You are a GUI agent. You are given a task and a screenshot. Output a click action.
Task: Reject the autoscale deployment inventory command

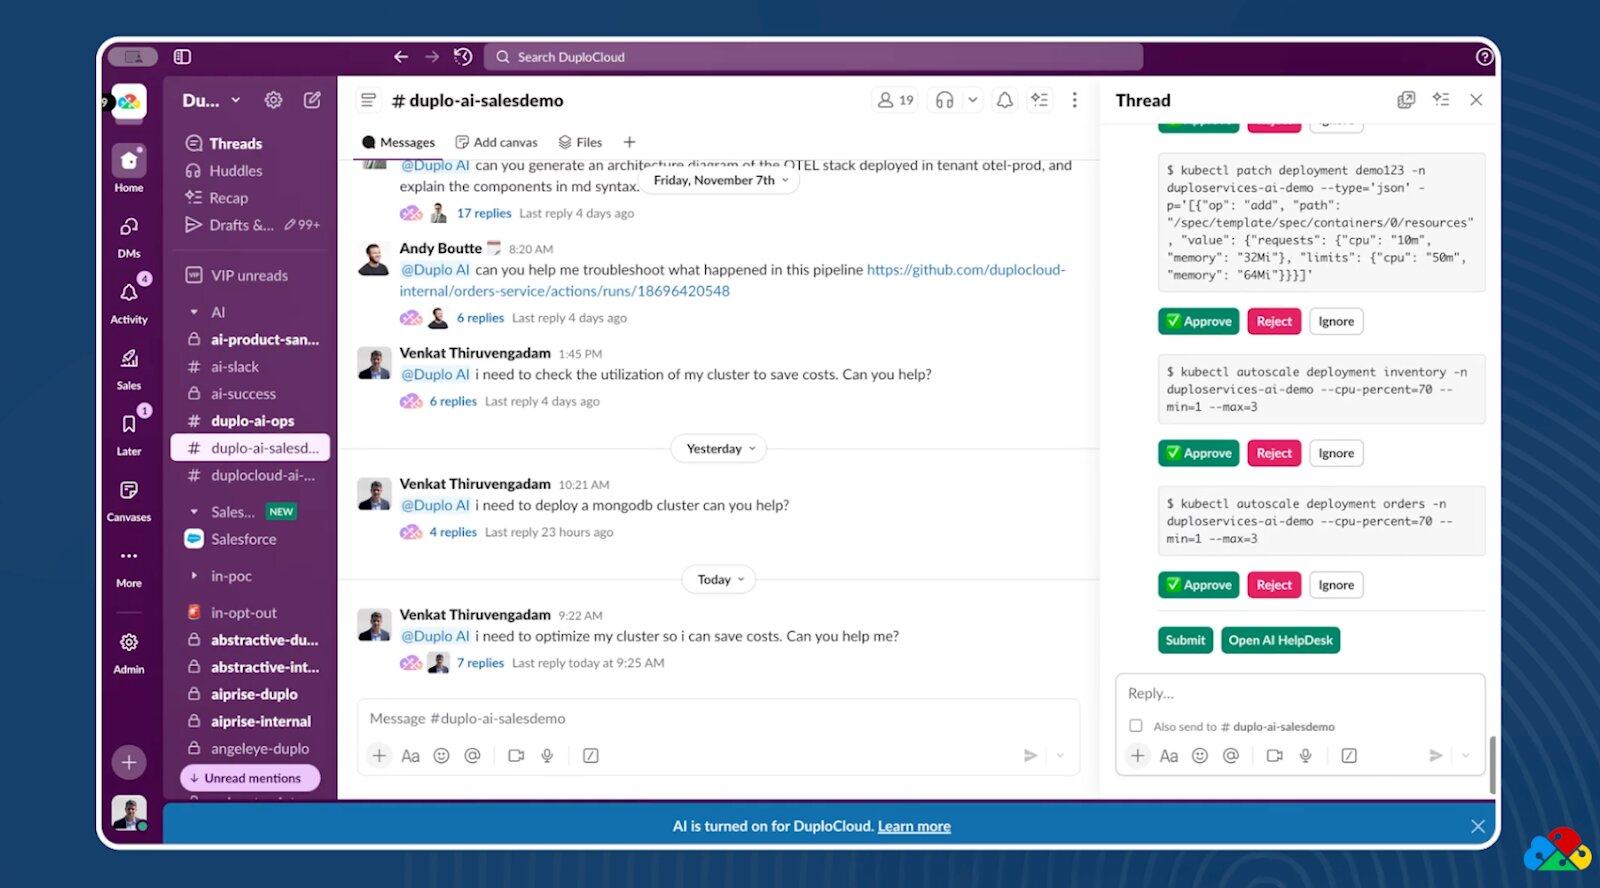click(x=1274, y=453)
